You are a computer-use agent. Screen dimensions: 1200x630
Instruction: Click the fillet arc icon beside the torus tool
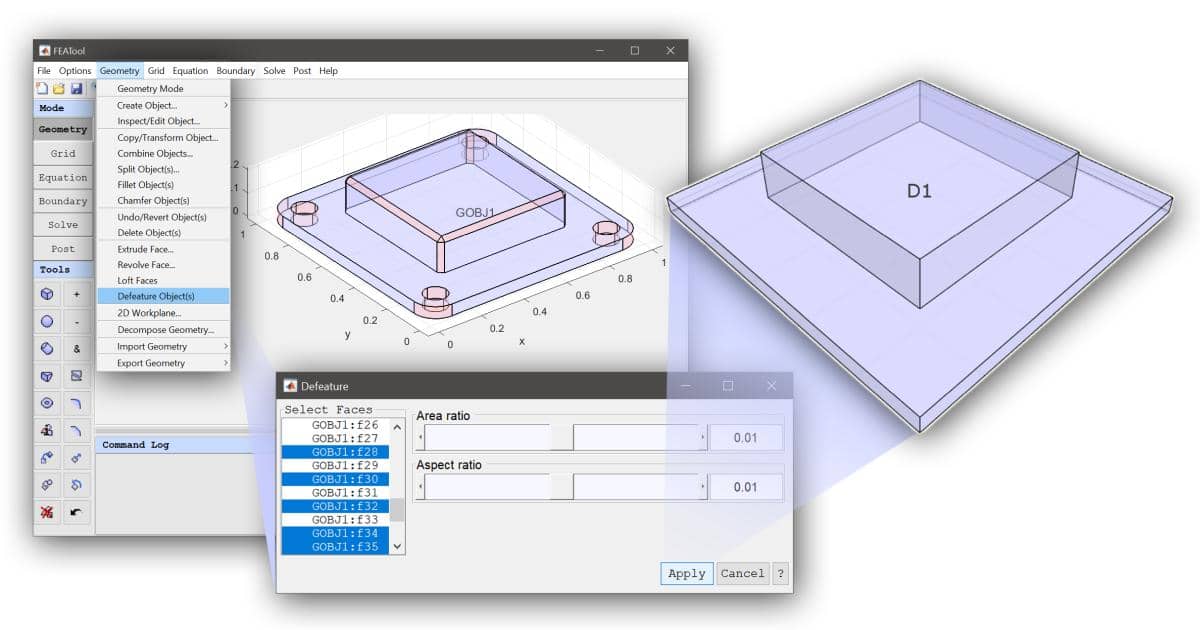(x=77, y=403)
